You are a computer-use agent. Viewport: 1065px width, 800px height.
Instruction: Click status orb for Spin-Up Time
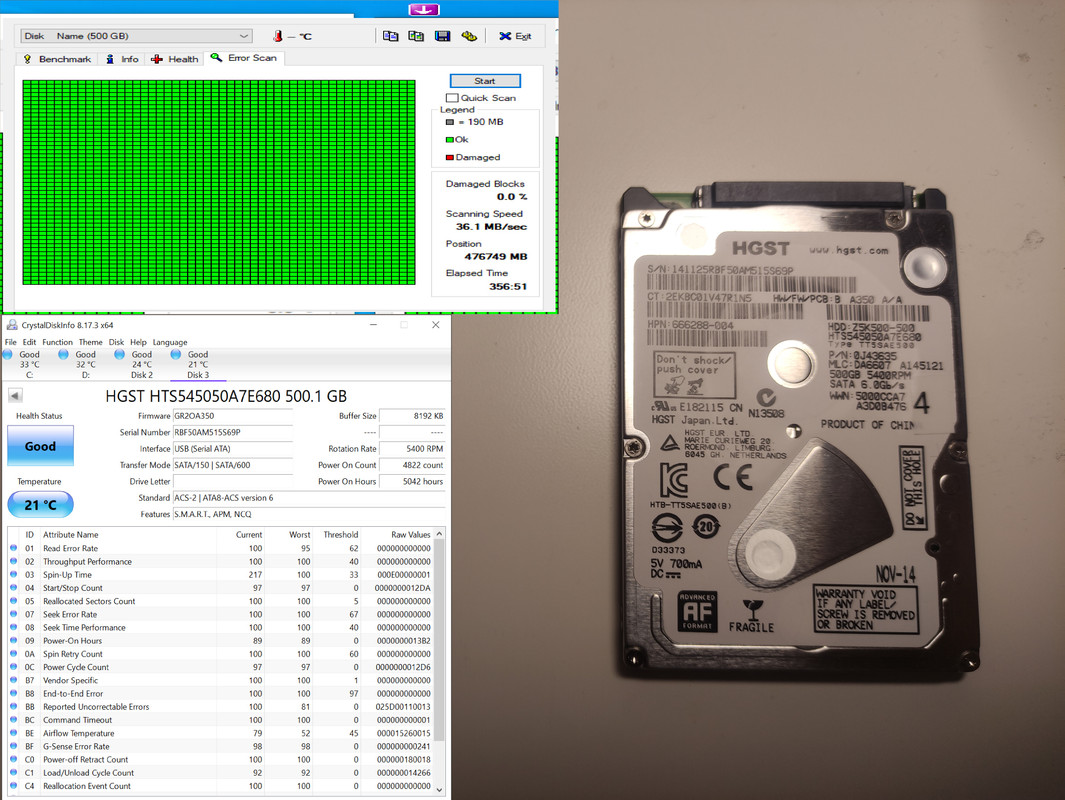[14, 575]
